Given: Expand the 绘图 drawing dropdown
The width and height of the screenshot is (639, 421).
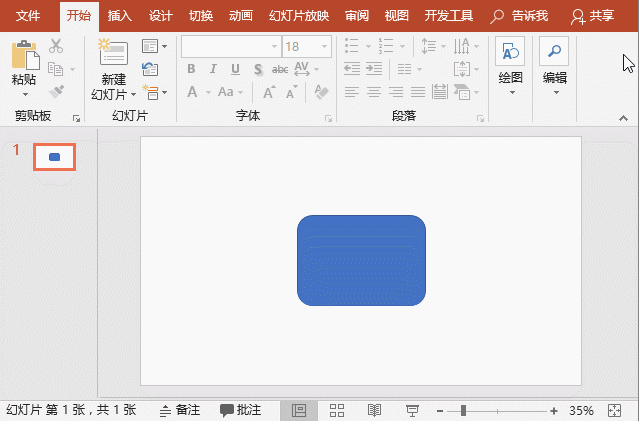Looking at the screenshot, I should (510, 92).
